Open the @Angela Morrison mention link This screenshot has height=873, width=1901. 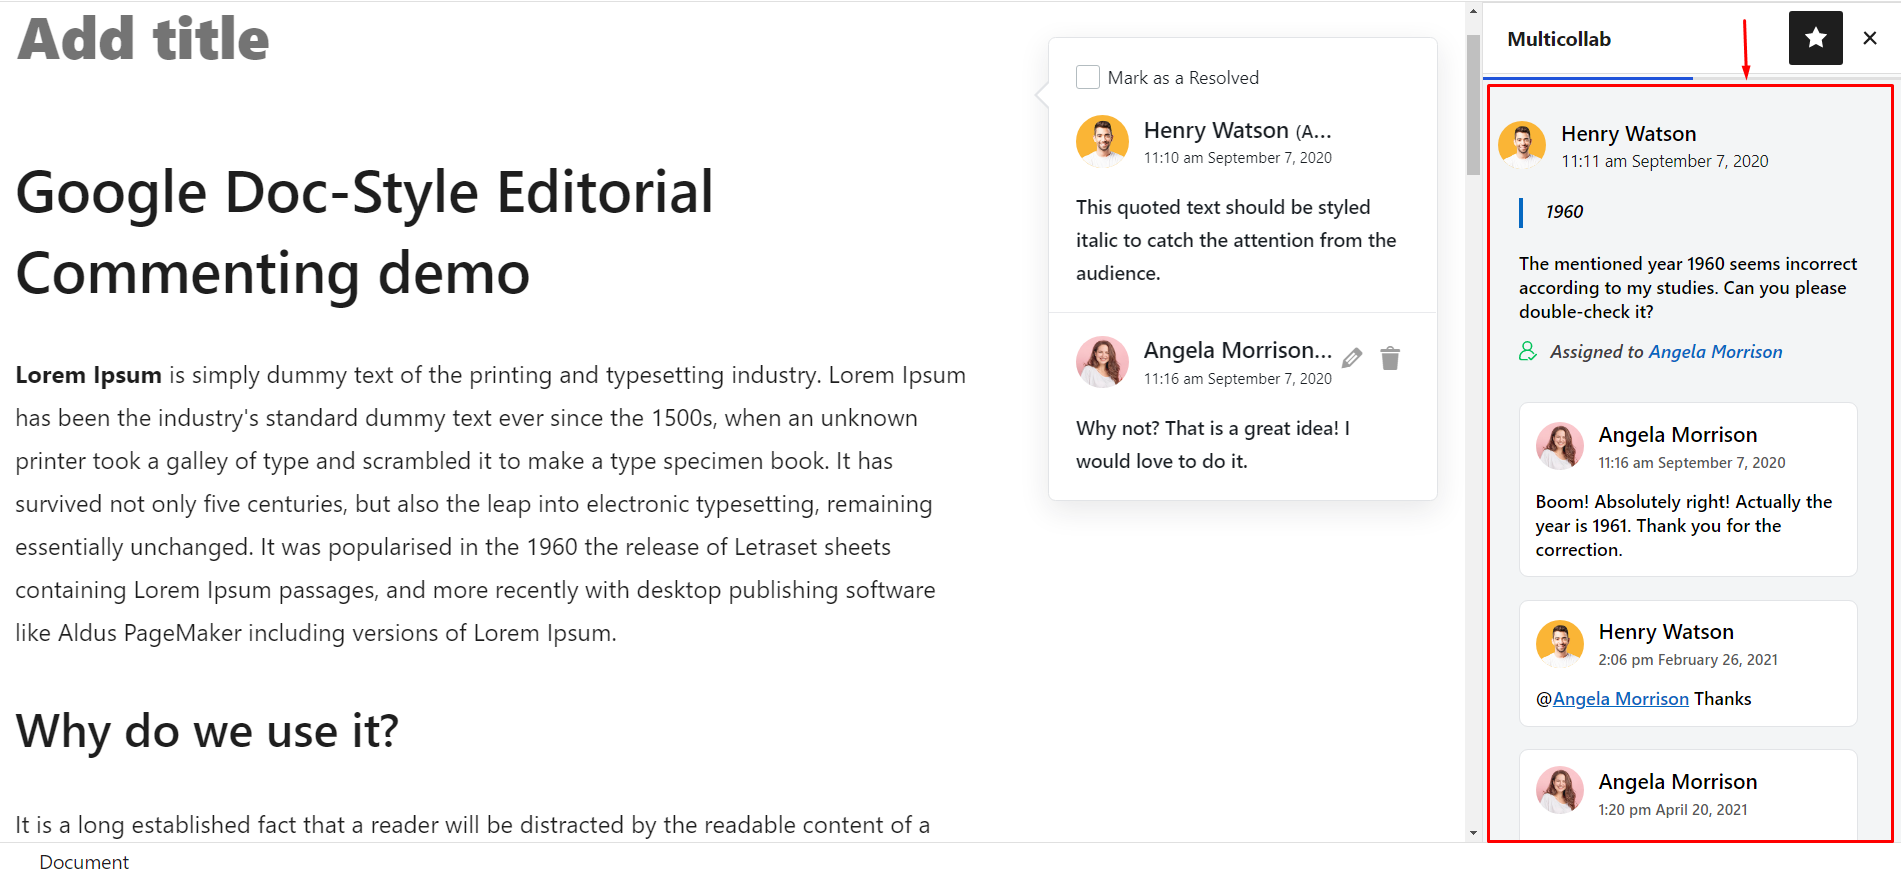pyautogui.click(x=1620, y=699)
